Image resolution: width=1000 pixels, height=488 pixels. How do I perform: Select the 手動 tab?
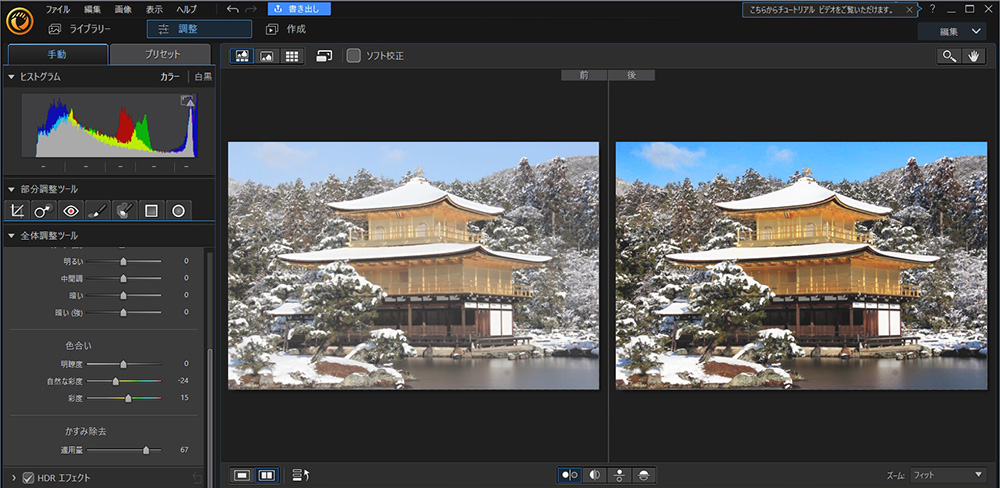point(57,55)
